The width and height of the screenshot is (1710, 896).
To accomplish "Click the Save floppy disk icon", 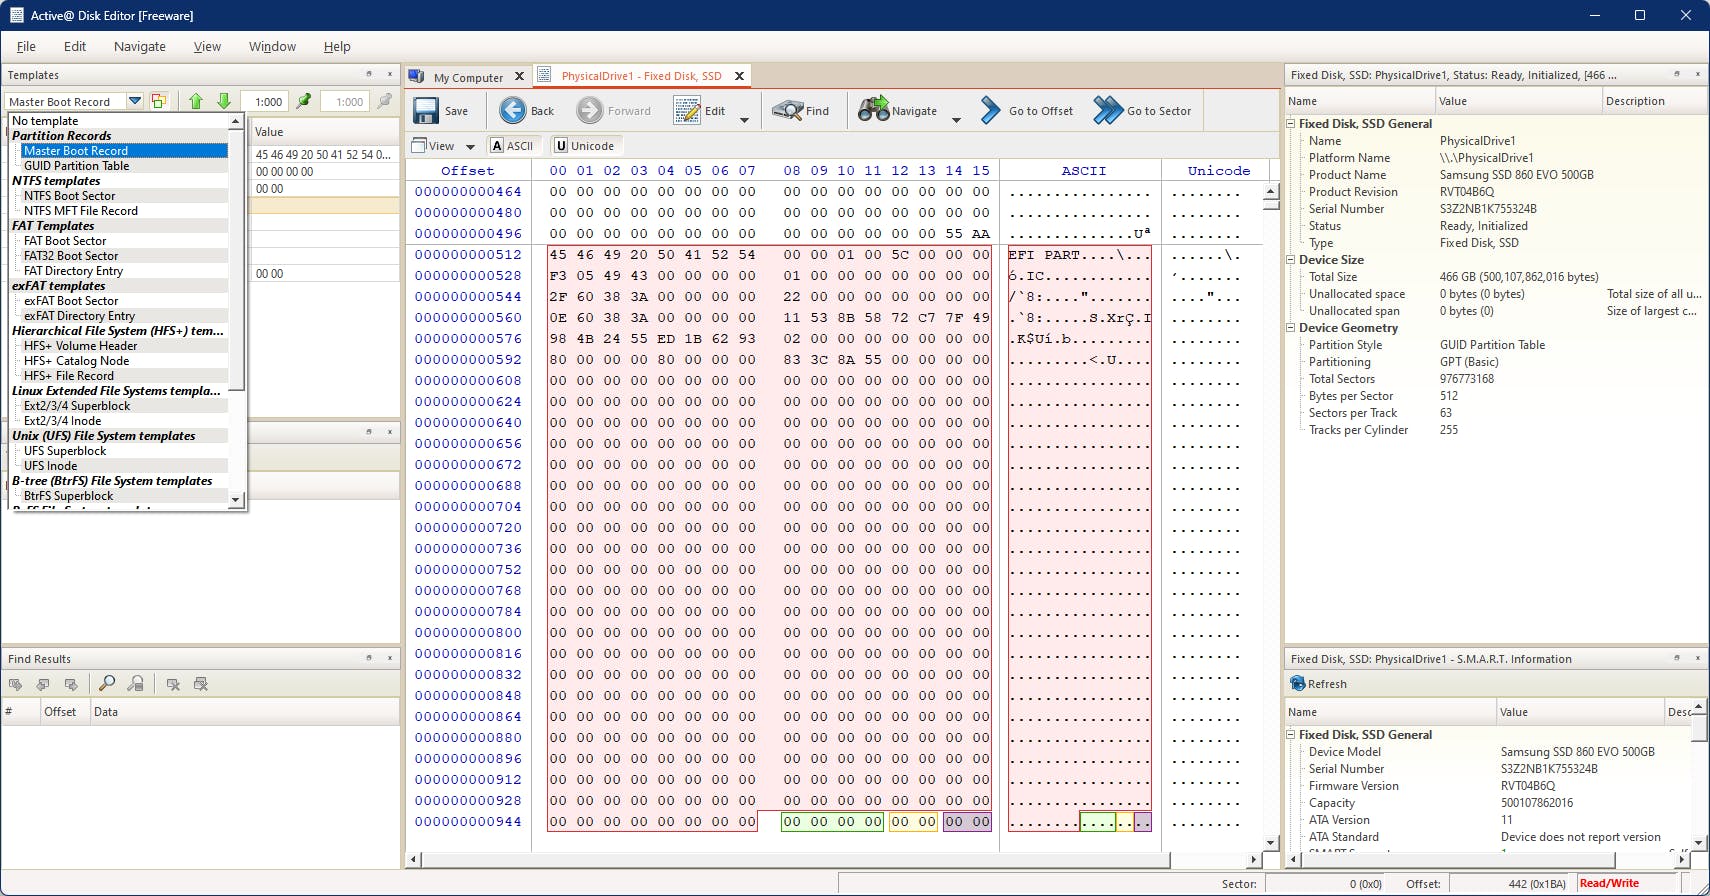I will click(x=426, y=110).
